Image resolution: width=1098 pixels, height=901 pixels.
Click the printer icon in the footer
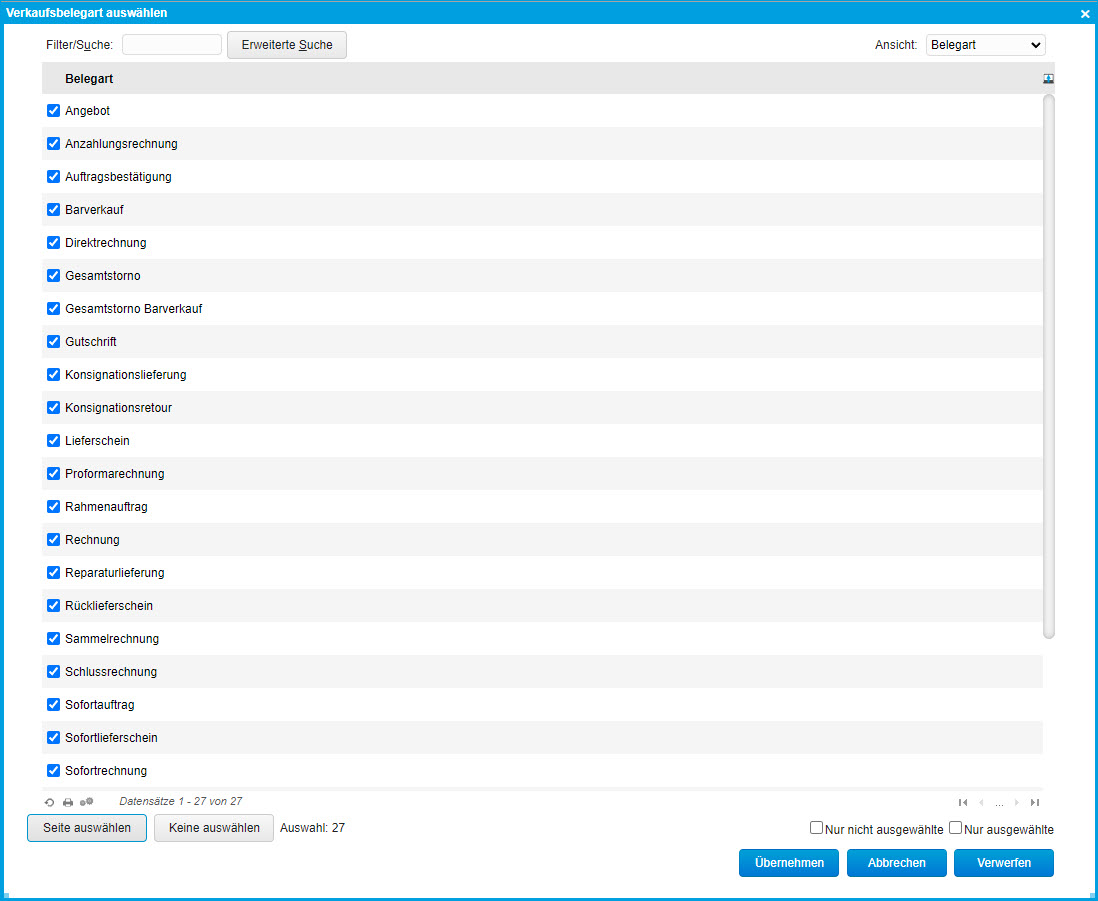coord(68,802)
